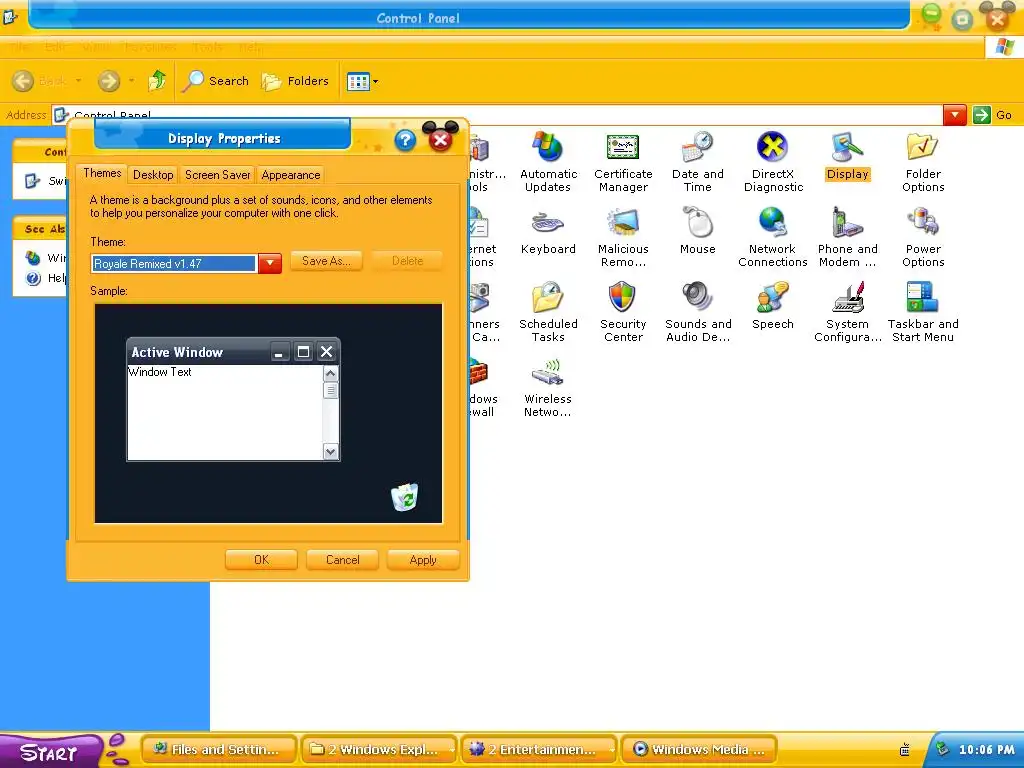Switch to Windows Media taskbar item
This screenshot has width=1024, height=768.
click(699, 749)
